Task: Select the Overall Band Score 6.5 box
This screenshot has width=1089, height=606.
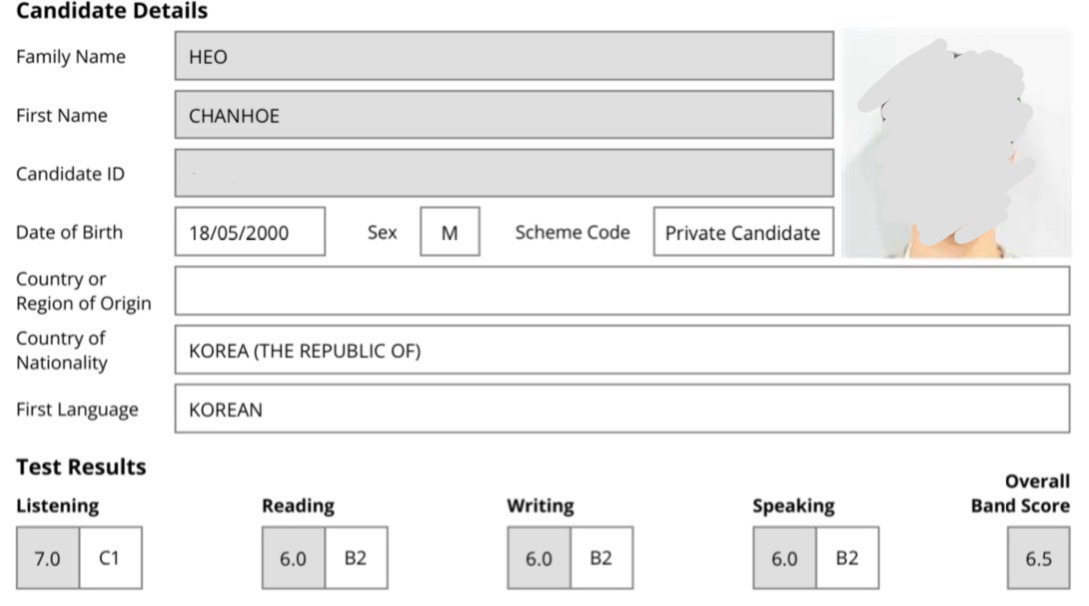Action: (x=1039, y=558)
